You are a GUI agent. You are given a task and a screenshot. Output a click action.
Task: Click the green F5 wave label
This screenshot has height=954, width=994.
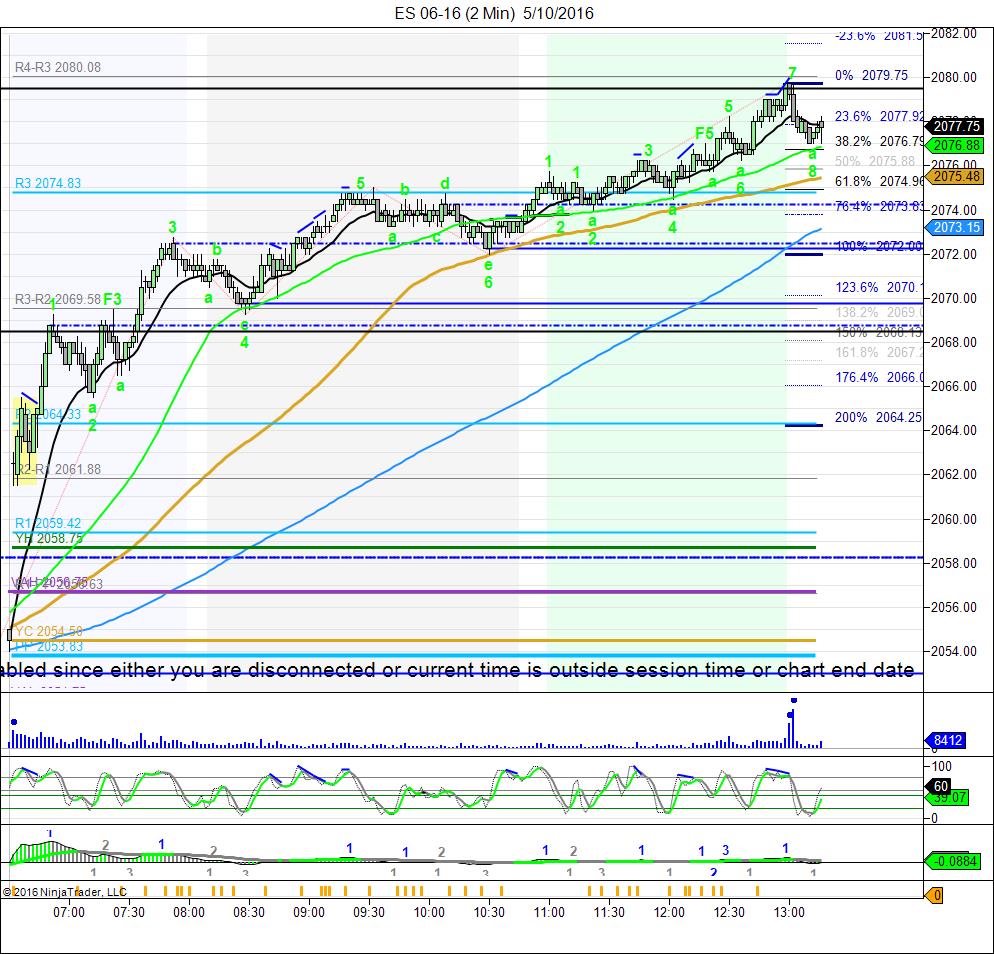pyautogui.click(x=704, y=133)
